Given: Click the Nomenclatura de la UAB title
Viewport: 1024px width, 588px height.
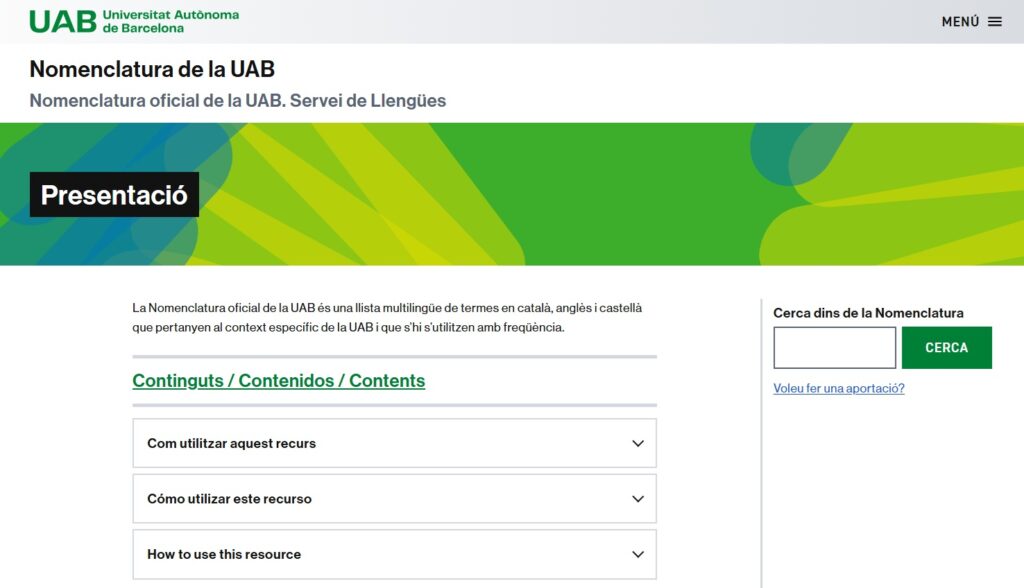Looking at the screenshot, I should pyautogui.click(x=152, y=69).
